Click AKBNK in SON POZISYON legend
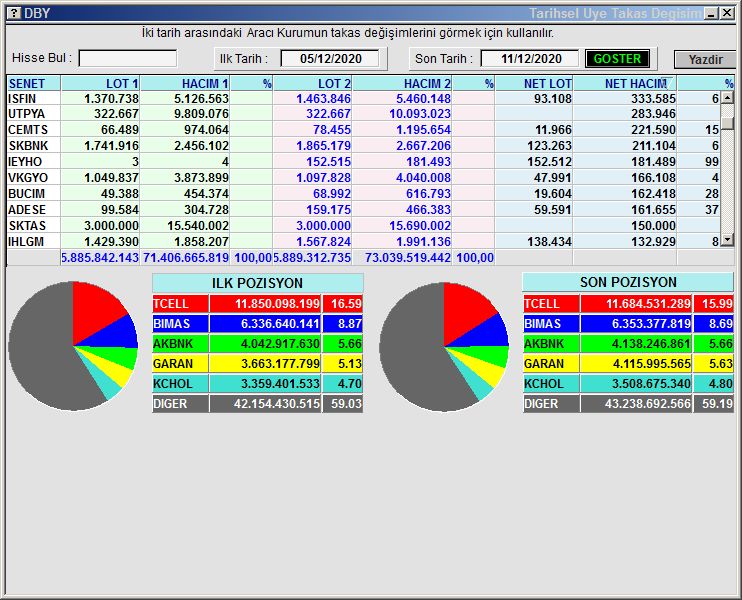Viewport: 742px width, 600px height. (551, 344)
